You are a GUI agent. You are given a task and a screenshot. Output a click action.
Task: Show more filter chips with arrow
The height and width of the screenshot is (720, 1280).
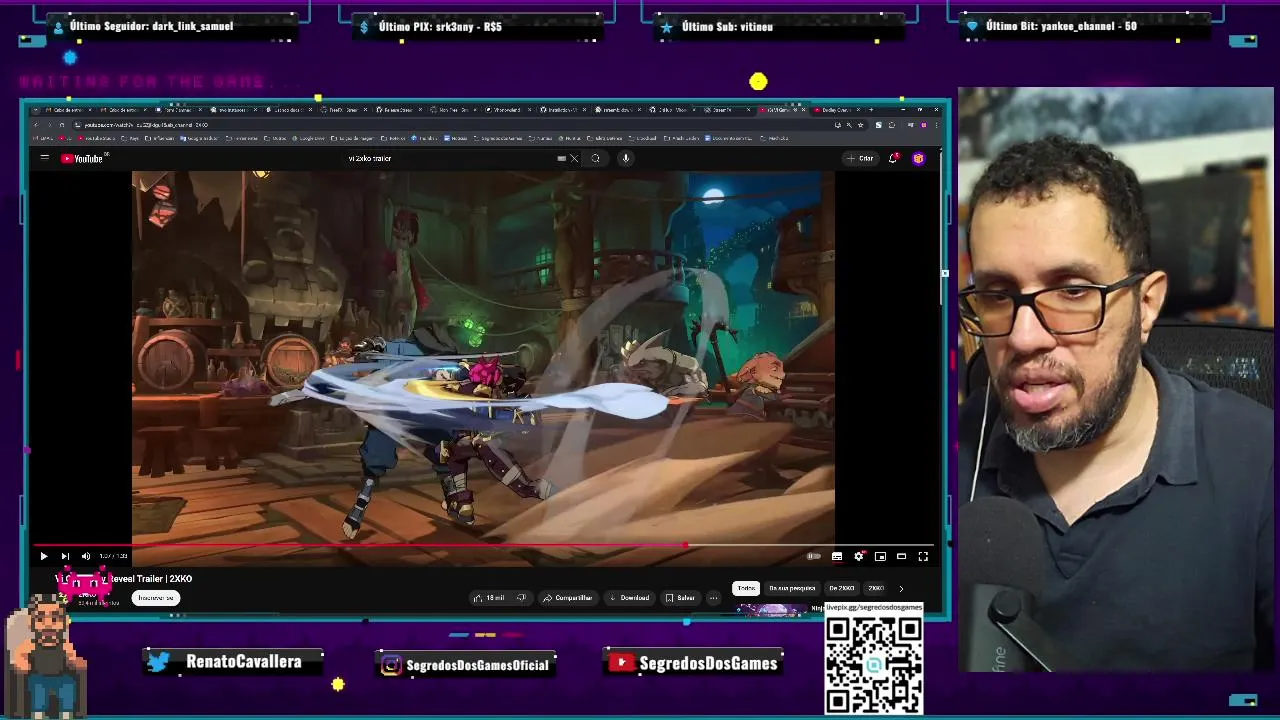click(x=901, y=588)
